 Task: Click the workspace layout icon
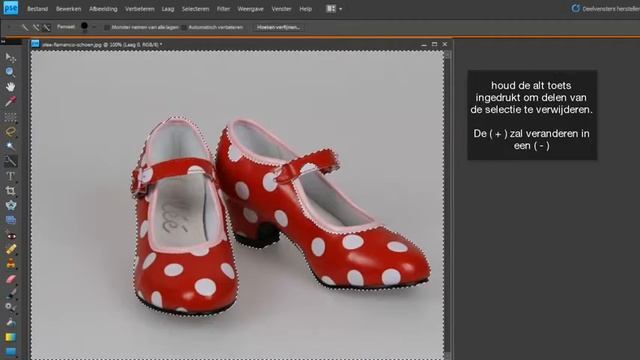pyautogui.click(x=331, y=9)
